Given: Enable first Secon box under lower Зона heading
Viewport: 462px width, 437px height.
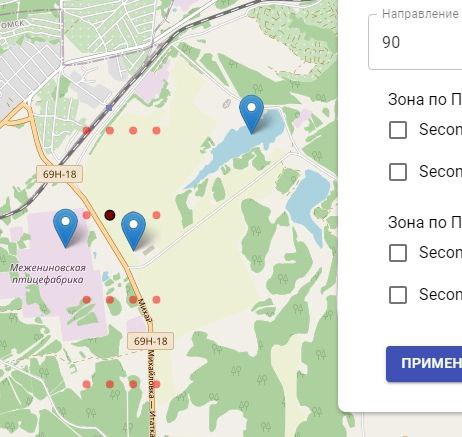Looking at the screenshot, I should coord(398,253).
